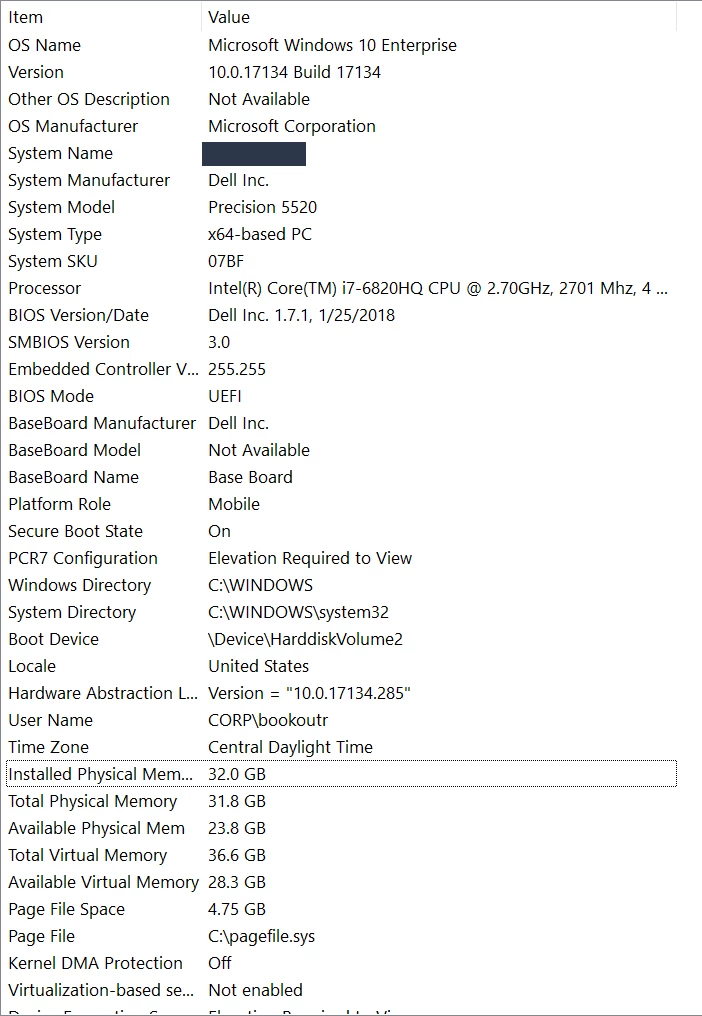Select the Version row

(342, 72)
